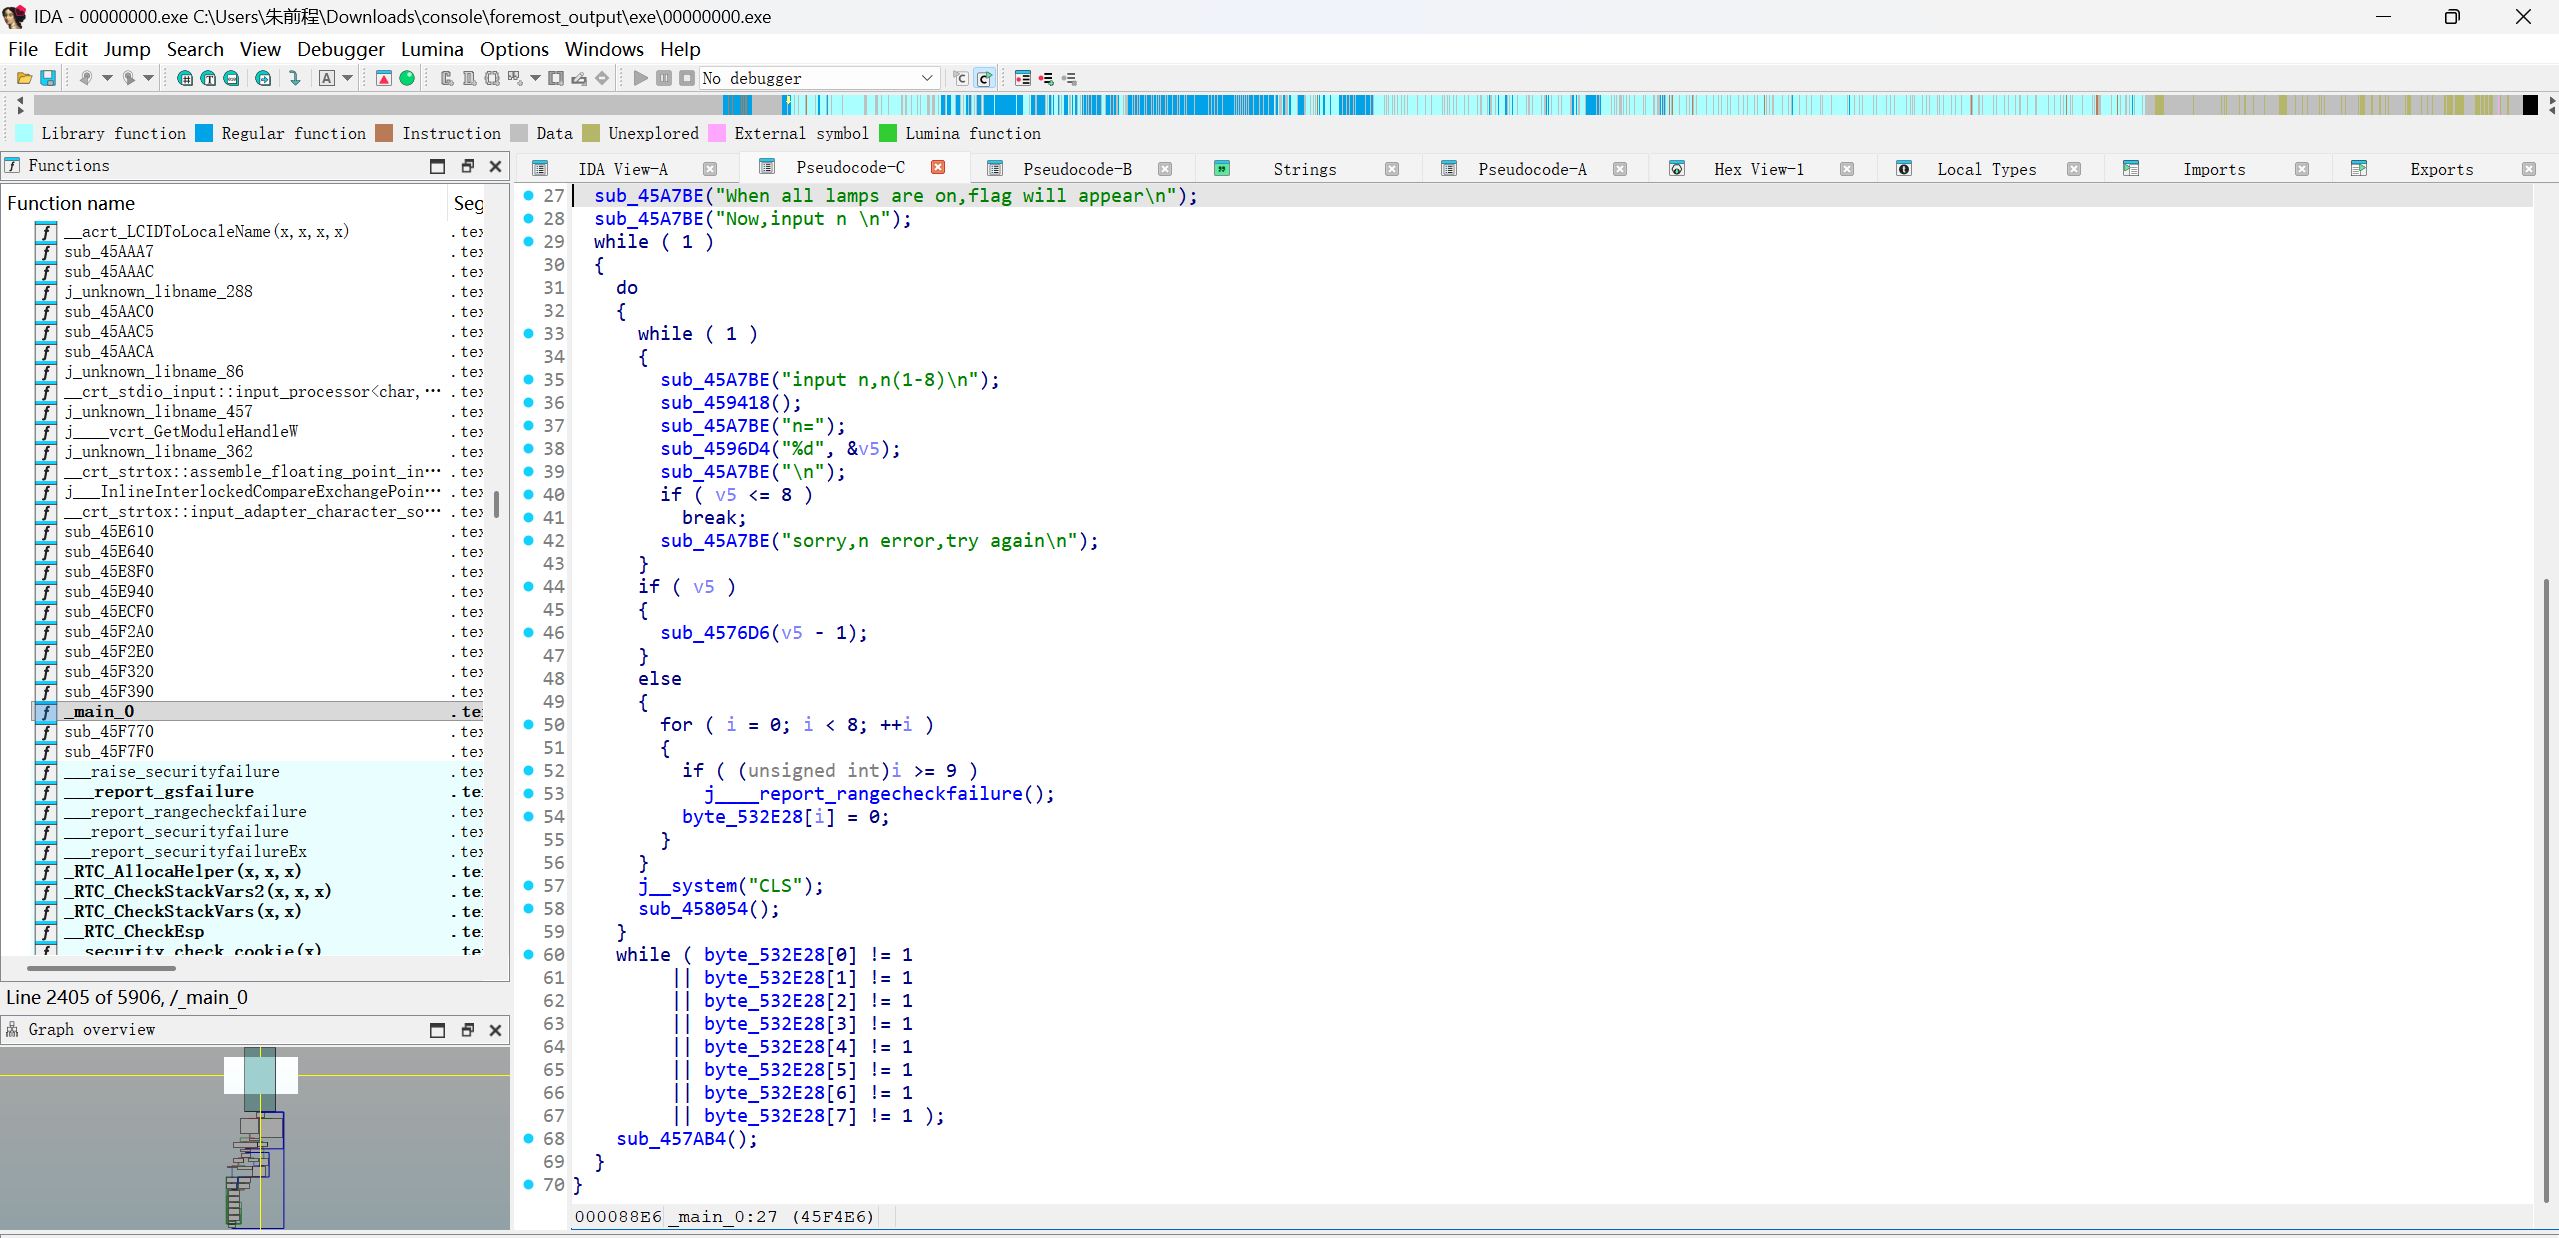This screenshot has height=1238, width=2559.
Task: Switch to the Strings tab
Action: [x=1303, y=169]
